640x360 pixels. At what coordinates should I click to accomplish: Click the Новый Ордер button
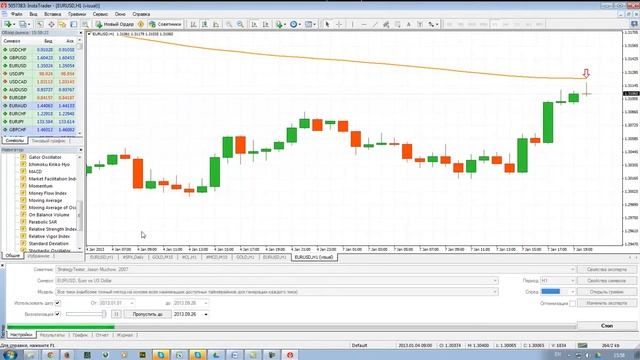pos(115,24)
